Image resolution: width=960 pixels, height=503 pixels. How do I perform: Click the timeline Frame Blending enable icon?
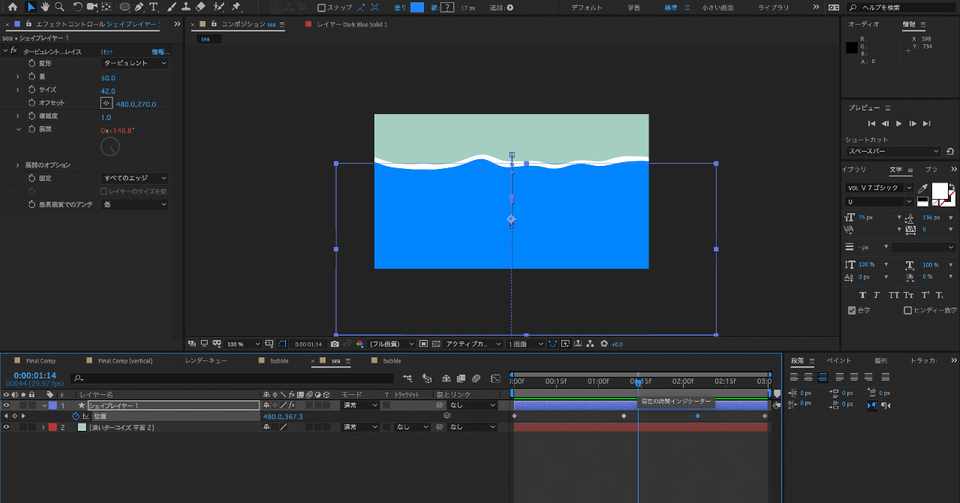[x=461, y=379]
